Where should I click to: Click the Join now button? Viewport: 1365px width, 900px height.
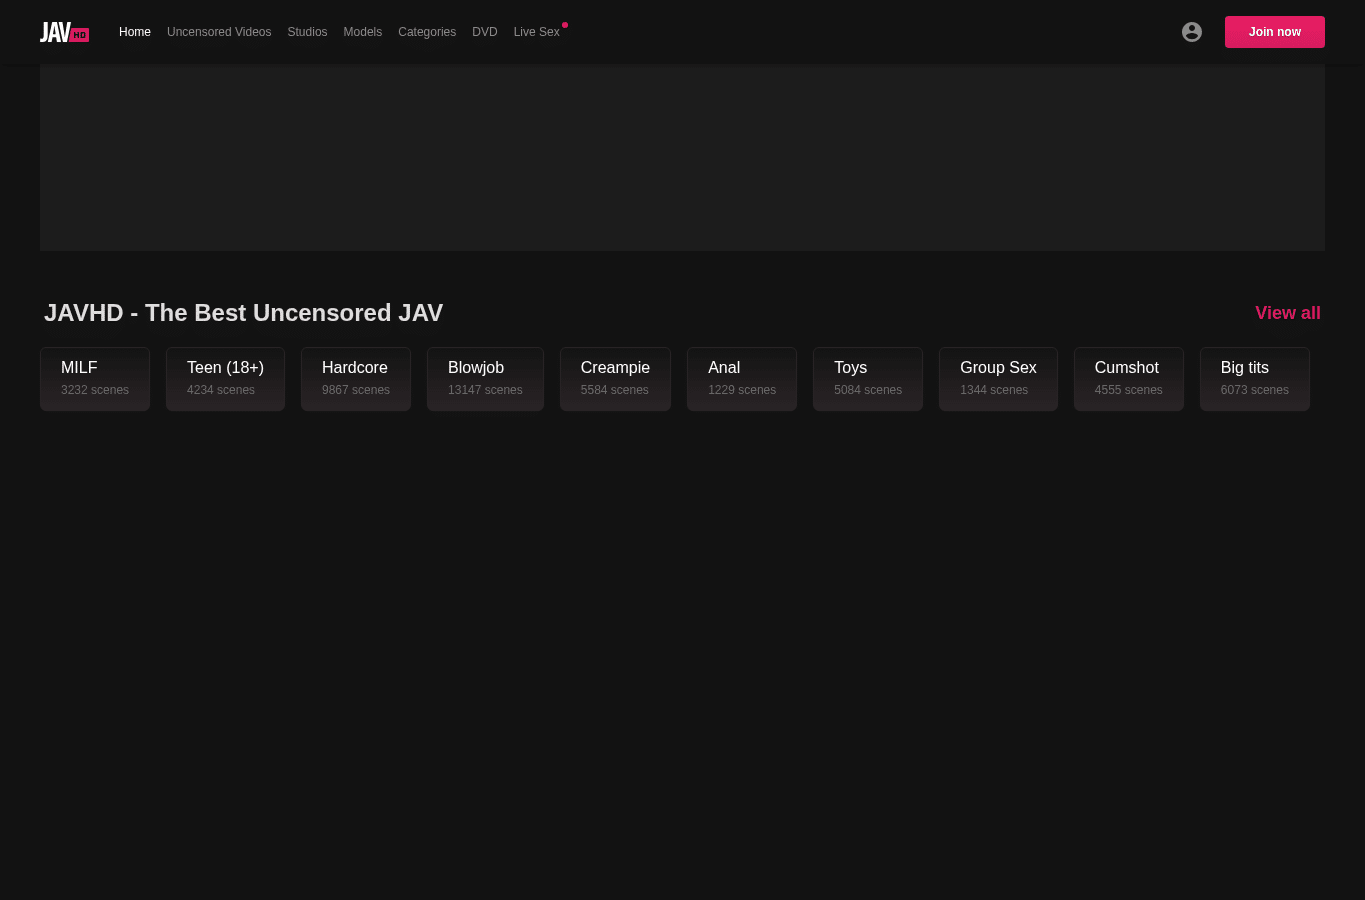click(1275, 32)
